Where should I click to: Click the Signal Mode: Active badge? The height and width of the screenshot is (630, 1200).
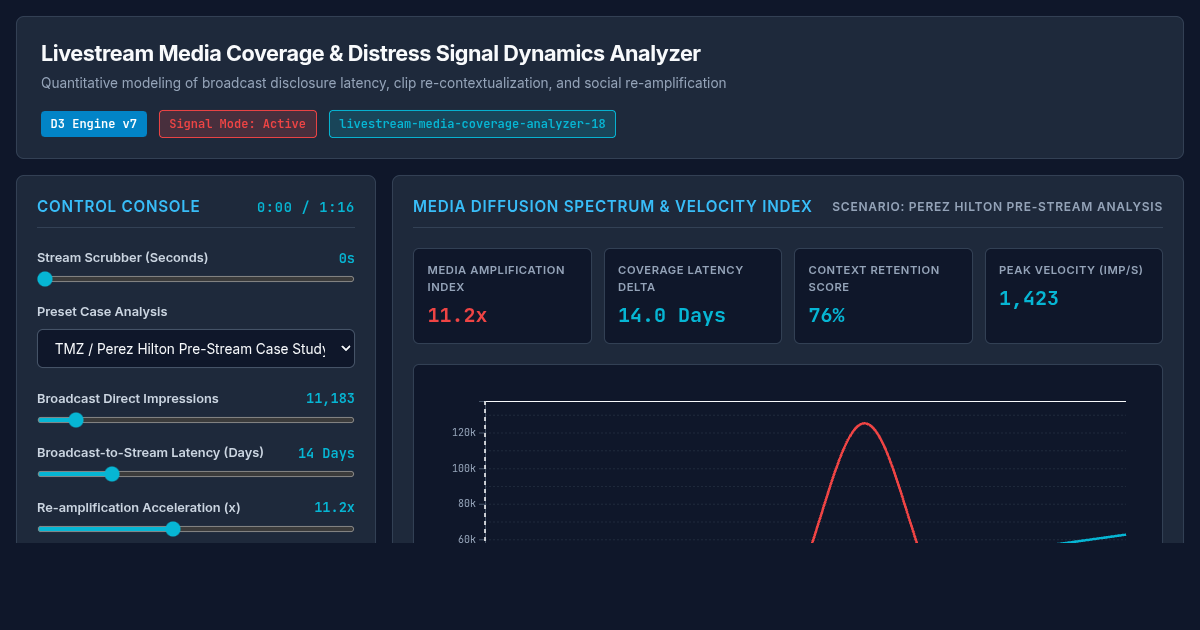coord(238,124)
